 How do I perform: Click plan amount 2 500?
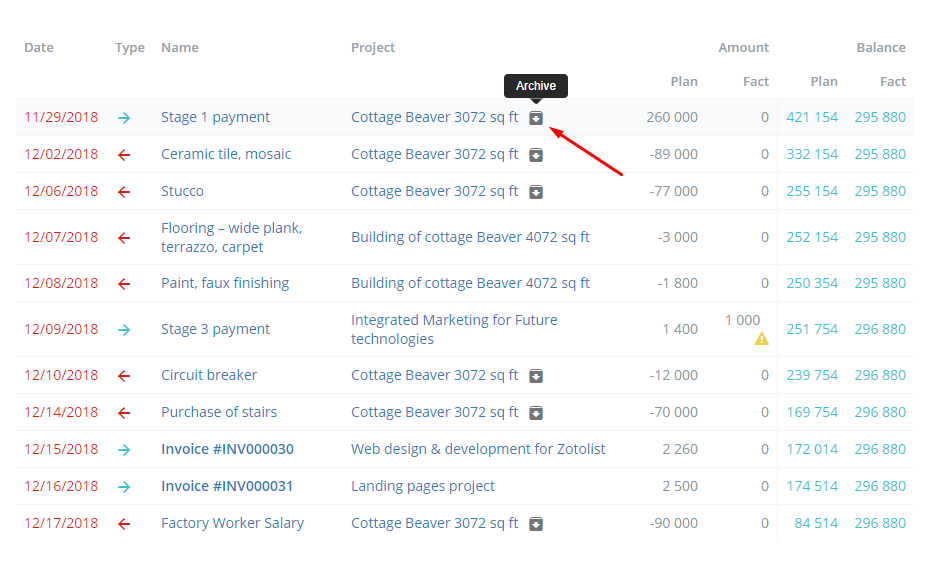[680, 486]
